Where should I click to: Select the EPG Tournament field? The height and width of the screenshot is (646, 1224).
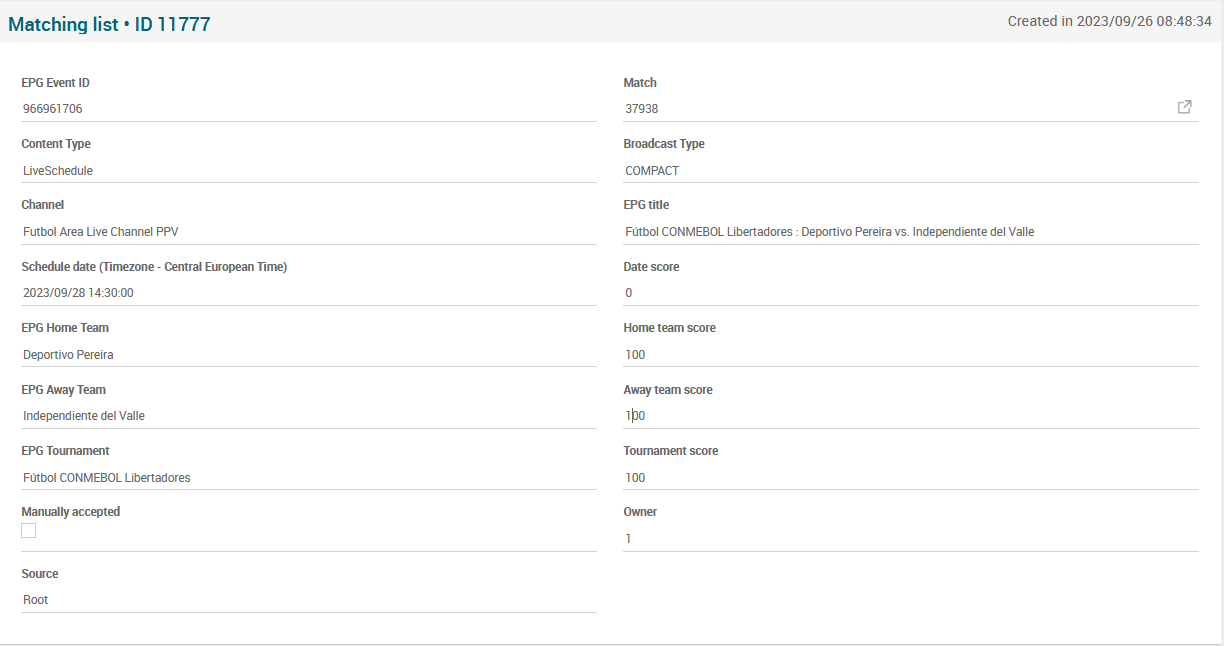point(308,478)
